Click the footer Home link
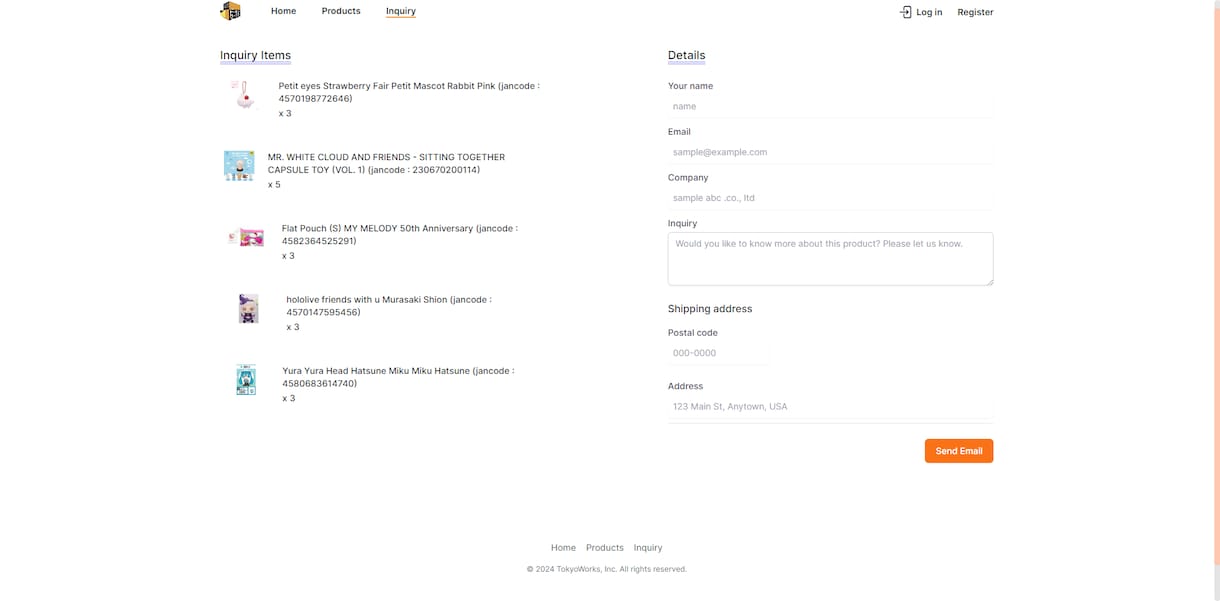Viewport: 1220px width, 601px height. click(563, 548)
